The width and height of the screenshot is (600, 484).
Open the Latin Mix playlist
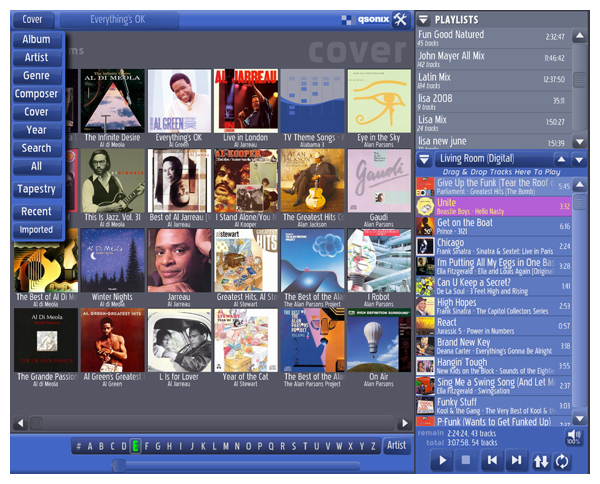pyautogui.click(x=494, y=80)
